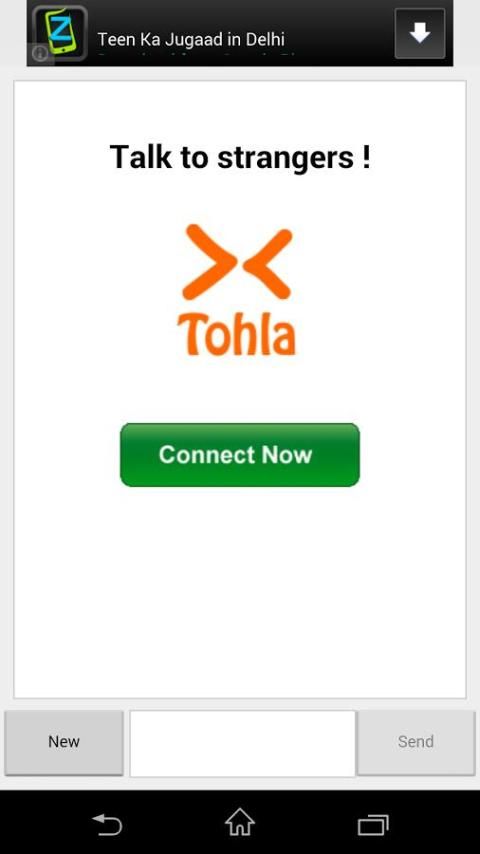Start chat with Connect Now button
The image size is (480, 854).
tap(240, 455)
